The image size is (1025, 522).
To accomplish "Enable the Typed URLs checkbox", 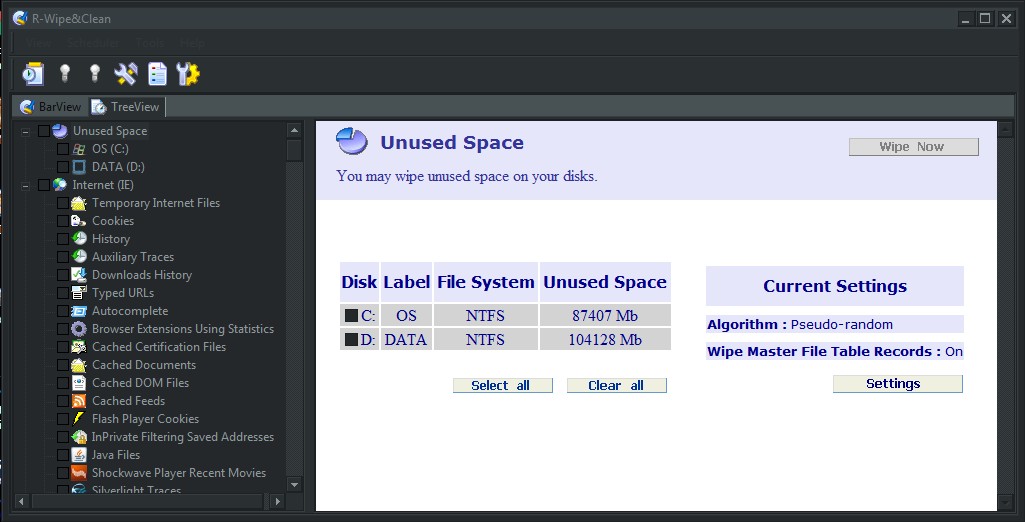I will tap(63, 293).
